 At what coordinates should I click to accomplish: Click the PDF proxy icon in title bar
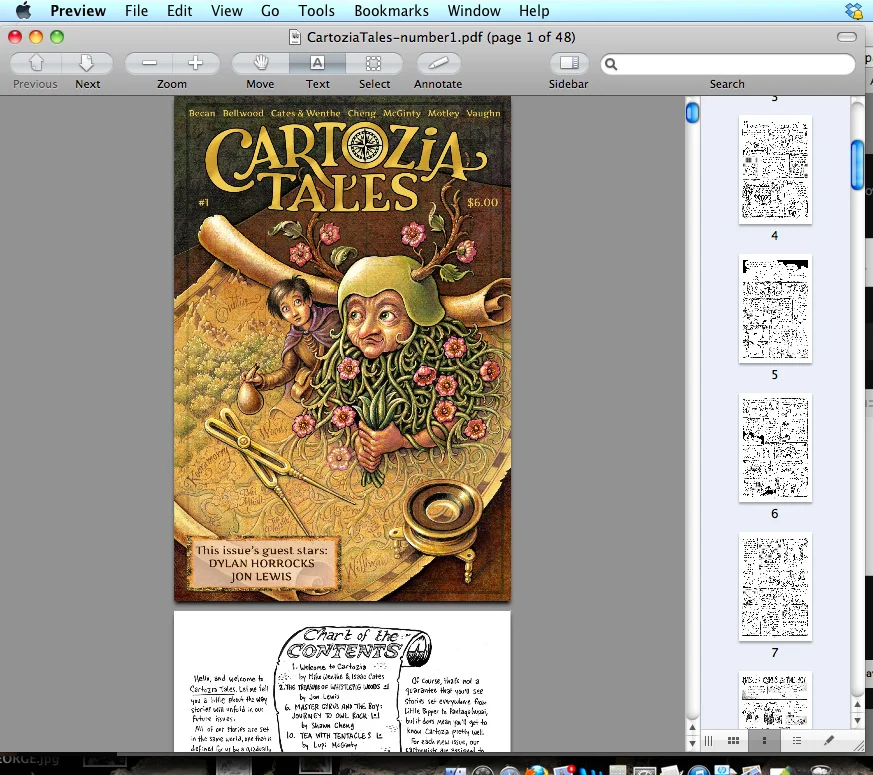pos(295,37)
